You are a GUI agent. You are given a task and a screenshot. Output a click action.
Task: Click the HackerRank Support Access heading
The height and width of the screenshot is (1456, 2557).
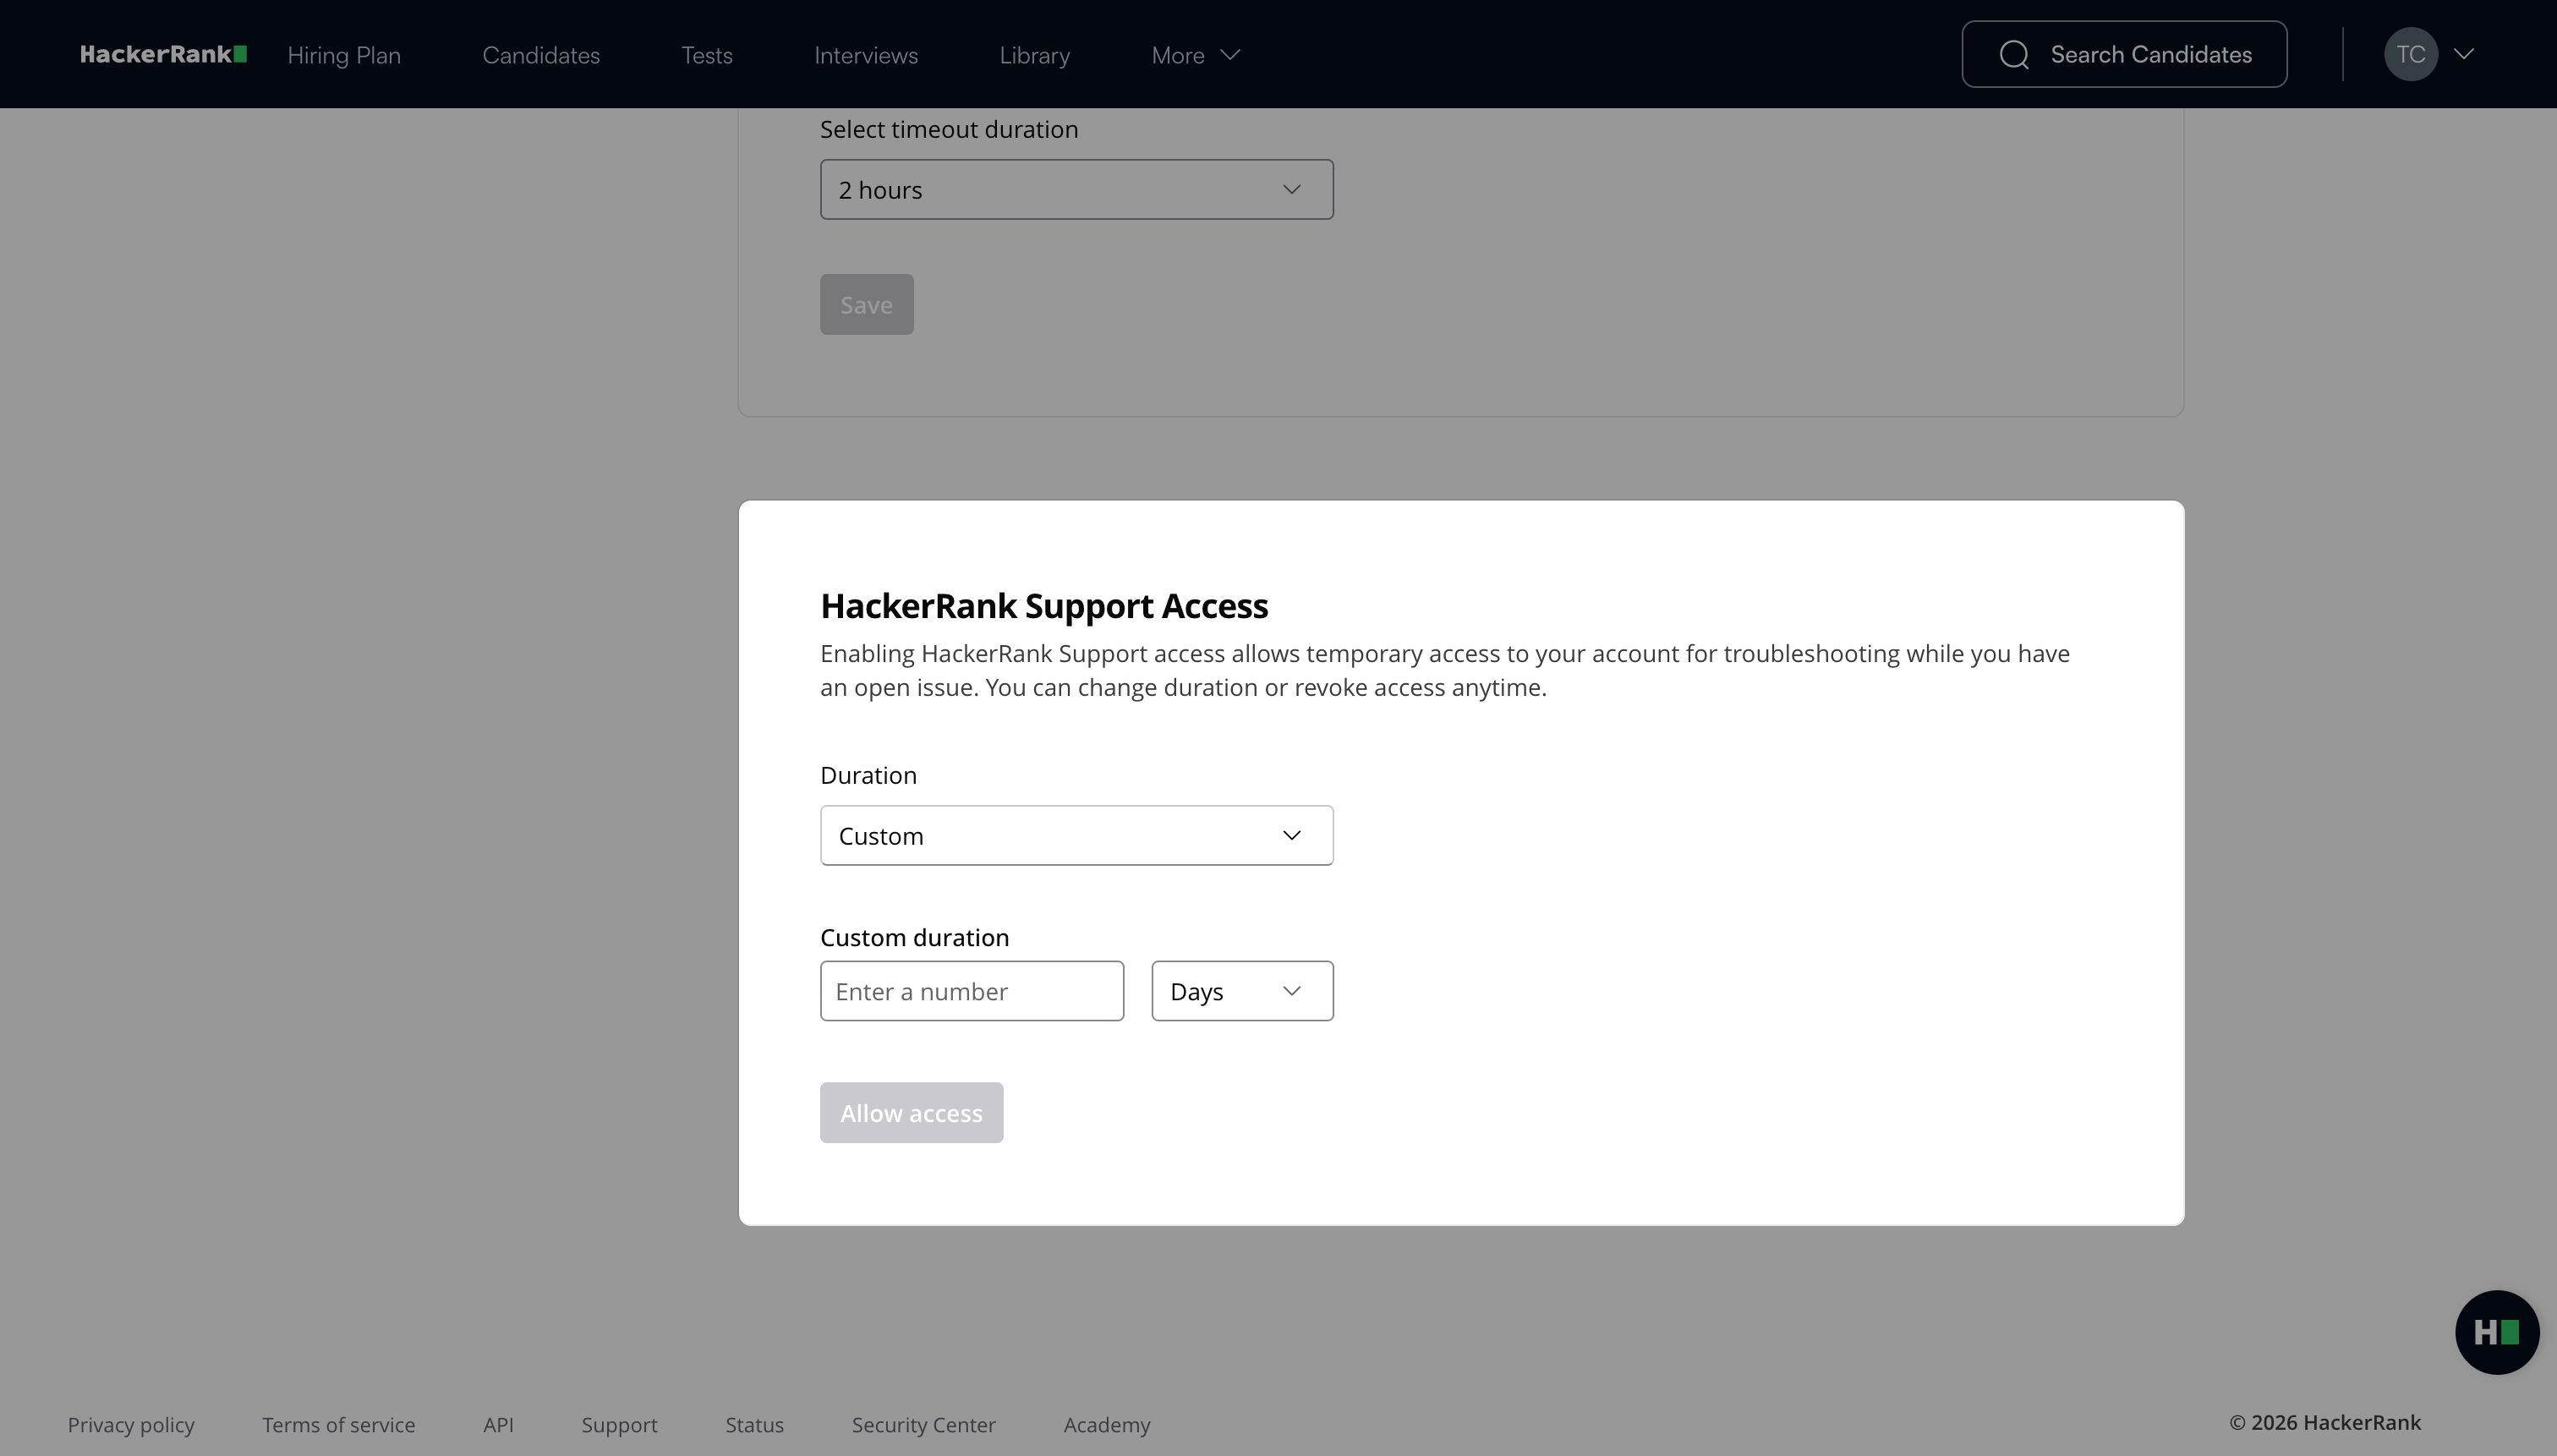click(1044, 606)
